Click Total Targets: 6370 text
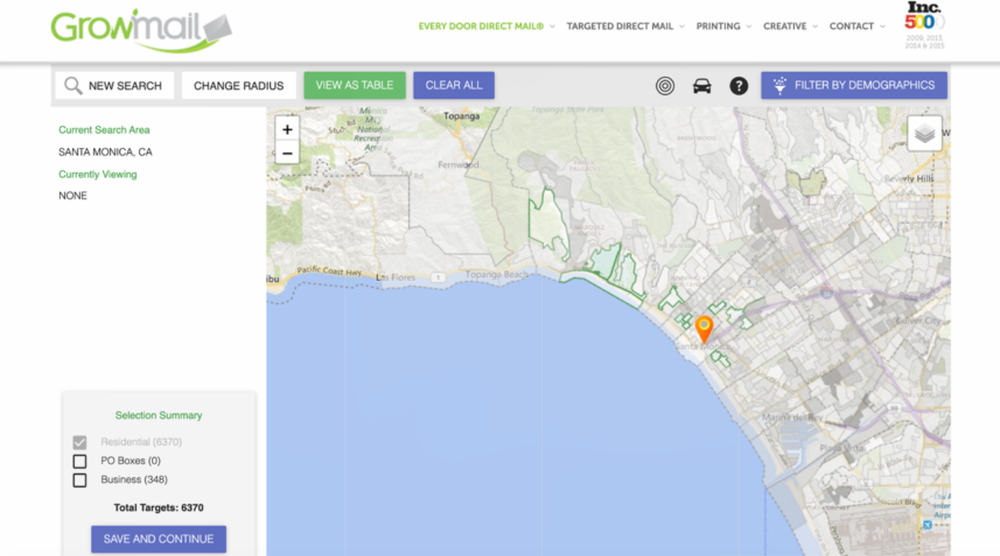Viewport: 1000px width, 556px height. click(158, 508)
